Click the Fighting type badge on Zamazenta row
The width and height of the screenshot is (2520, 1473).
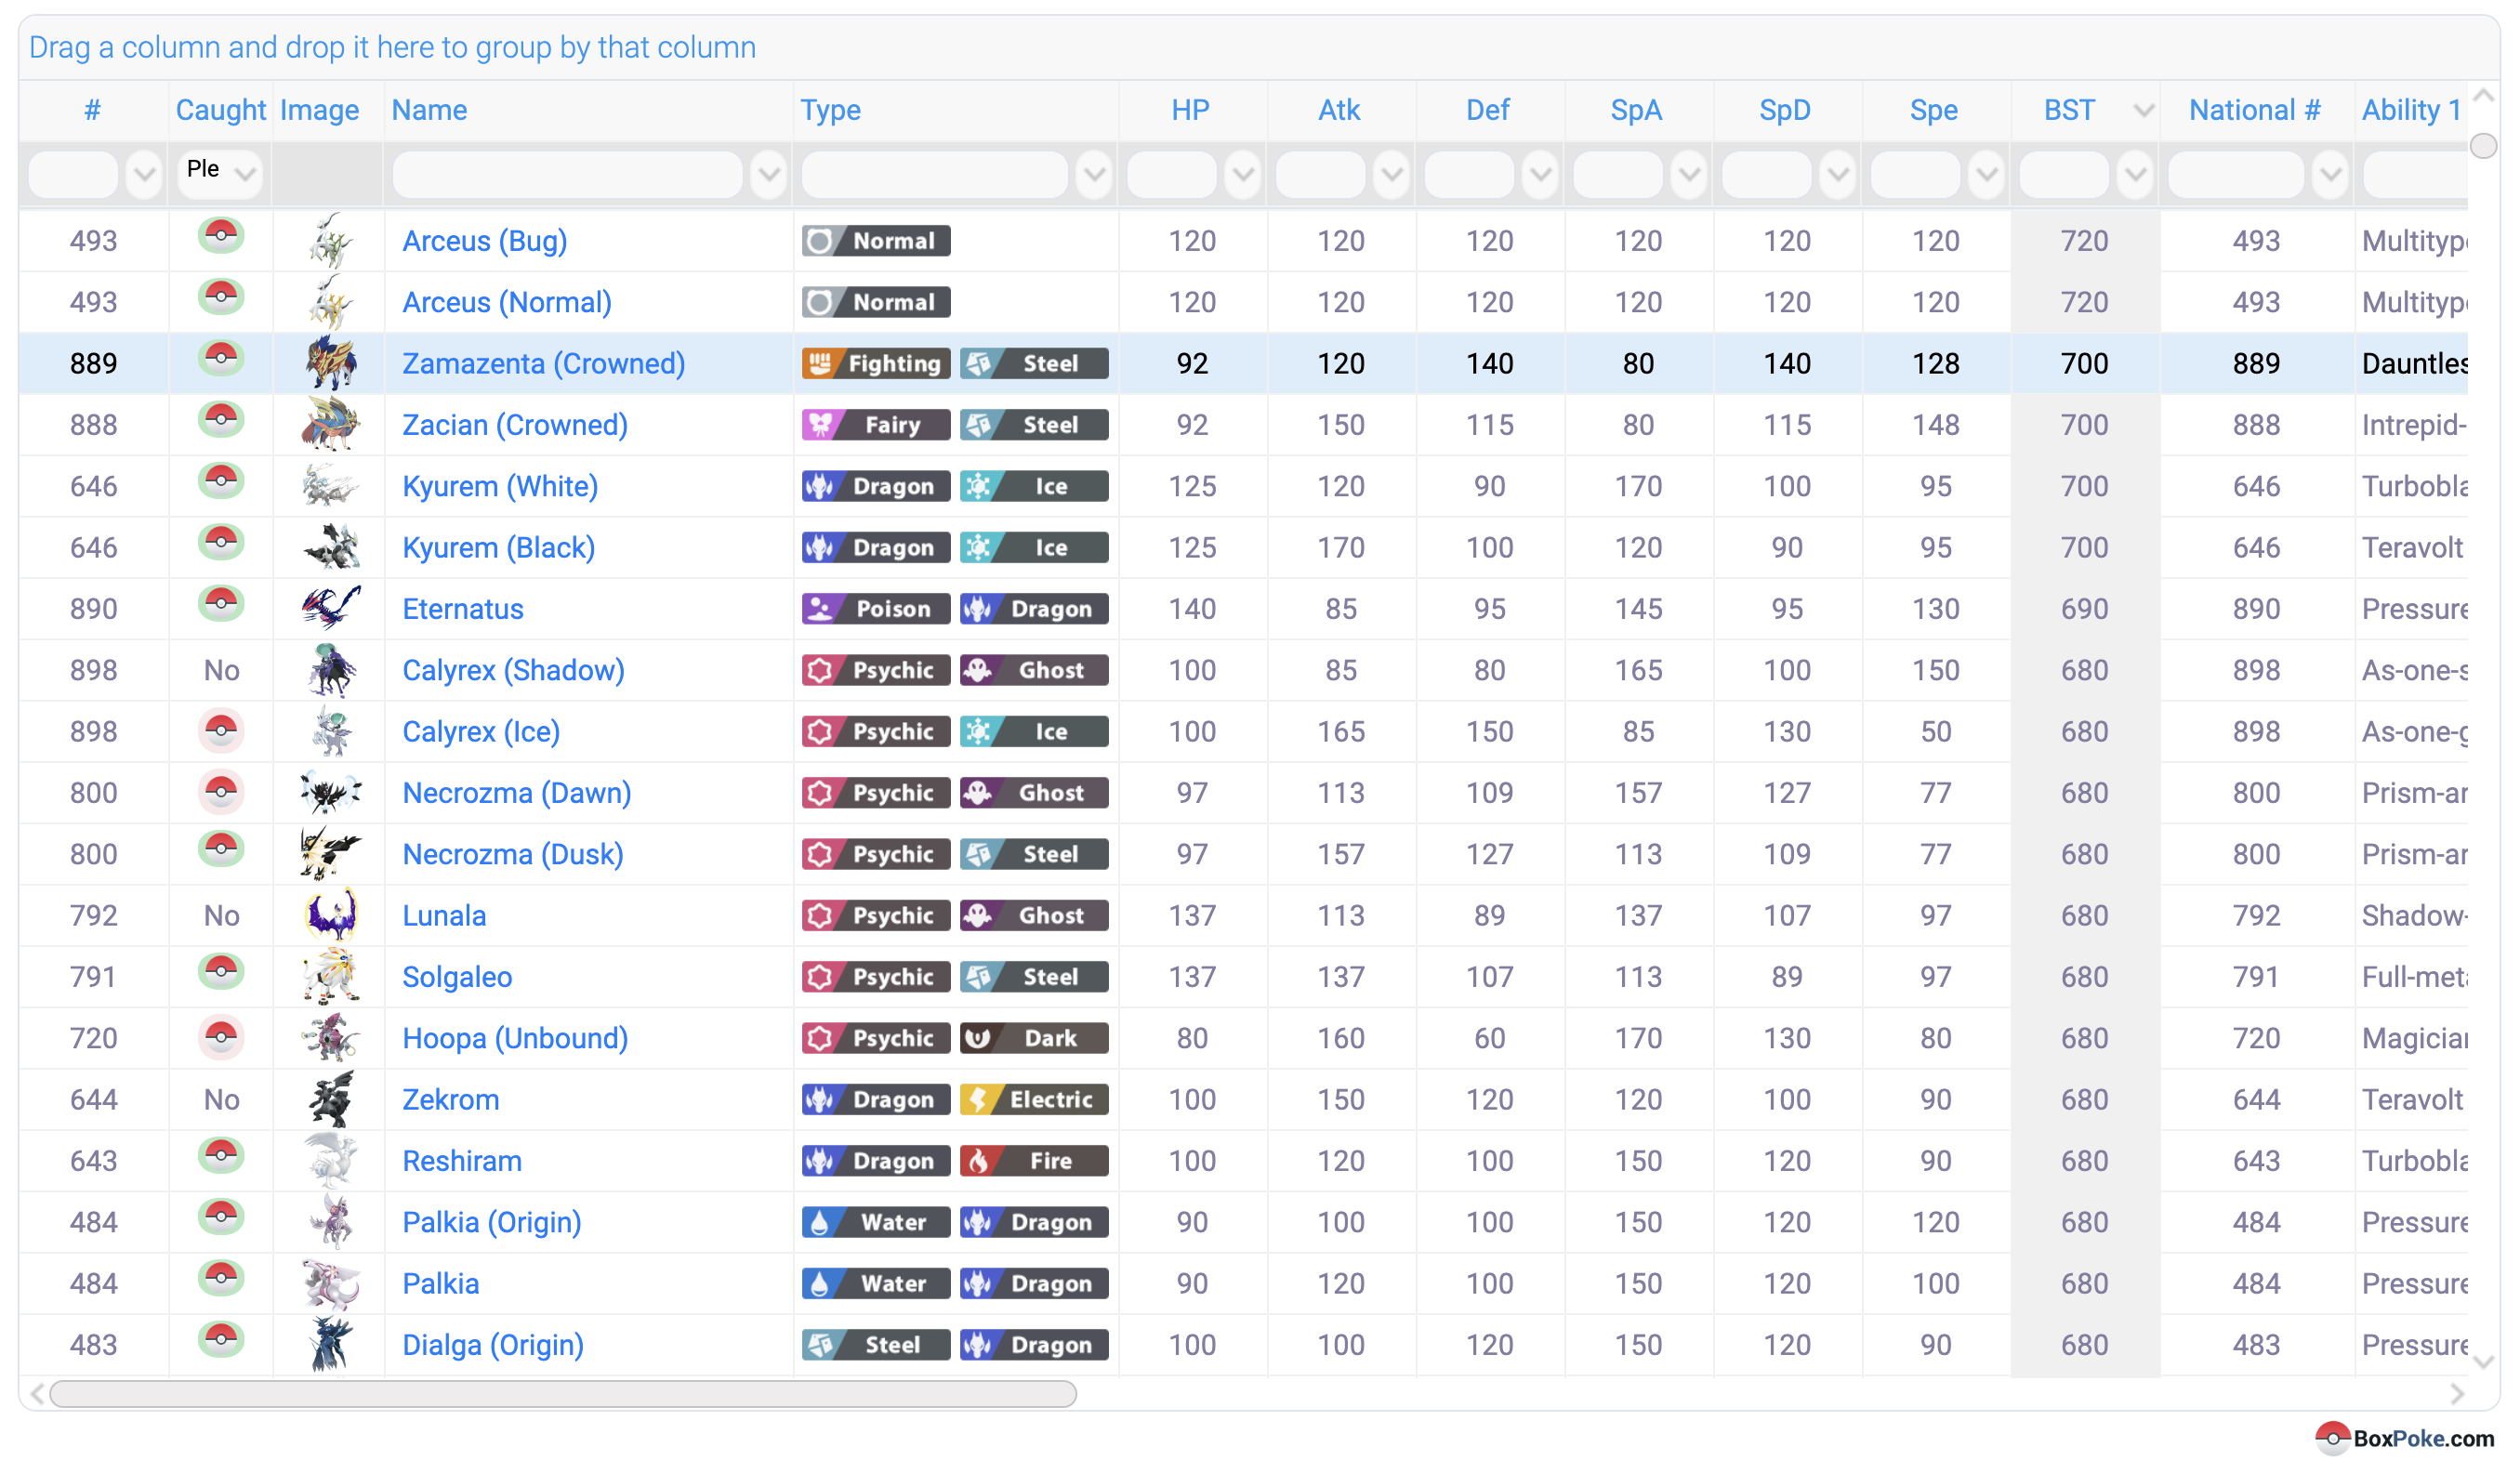876,364
